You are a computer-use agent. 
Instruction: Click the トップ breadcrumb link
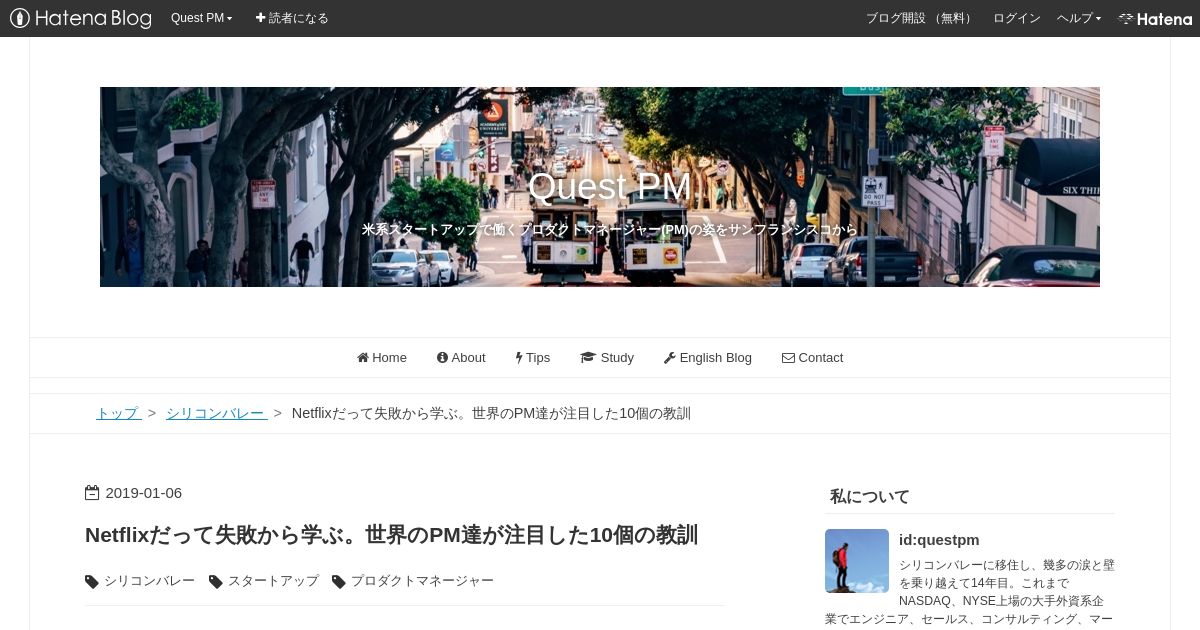[118, 413]
